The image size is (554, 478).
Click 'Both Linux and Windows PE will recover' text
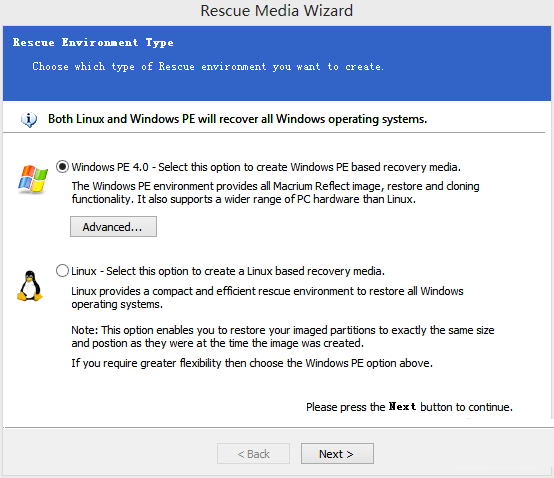pyautogui.click(x=237, y=119)
